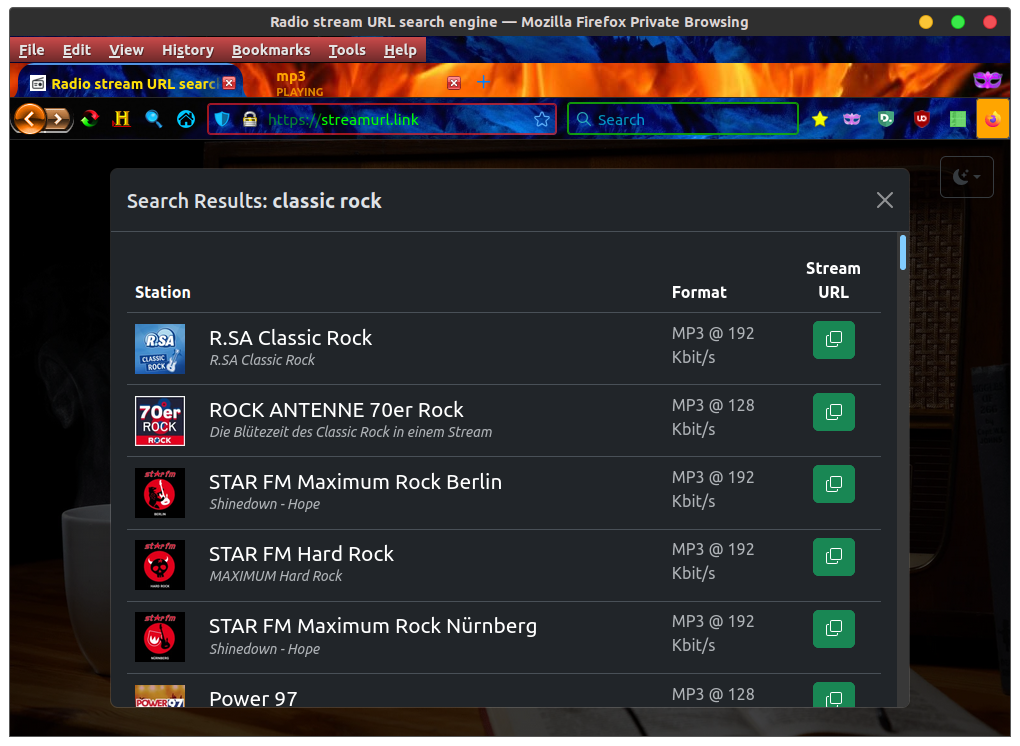Go forward with the browser forward arrow

coord(59,119)
